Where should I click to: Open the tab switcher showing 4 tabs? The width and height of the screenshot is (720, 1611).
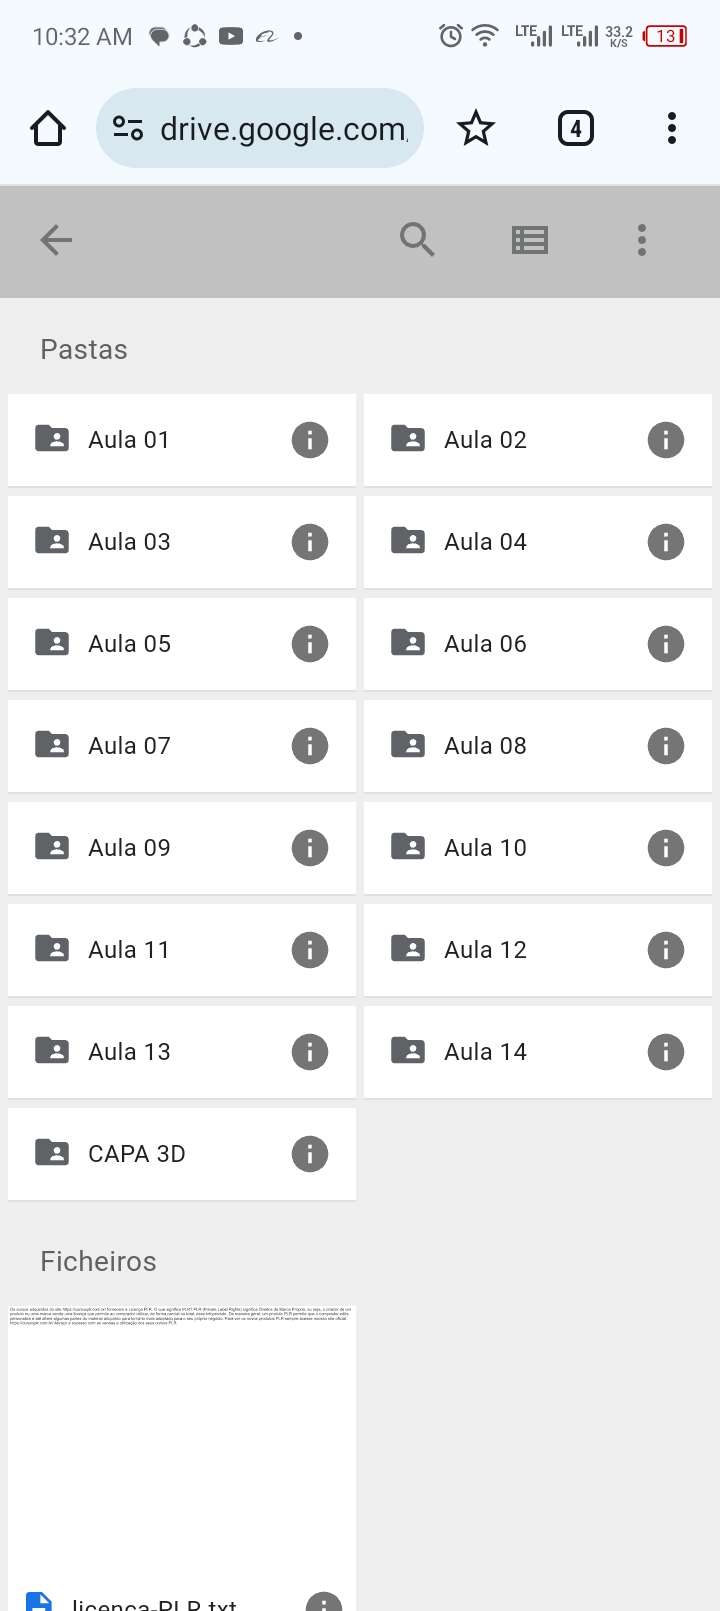tap(575, 128)
